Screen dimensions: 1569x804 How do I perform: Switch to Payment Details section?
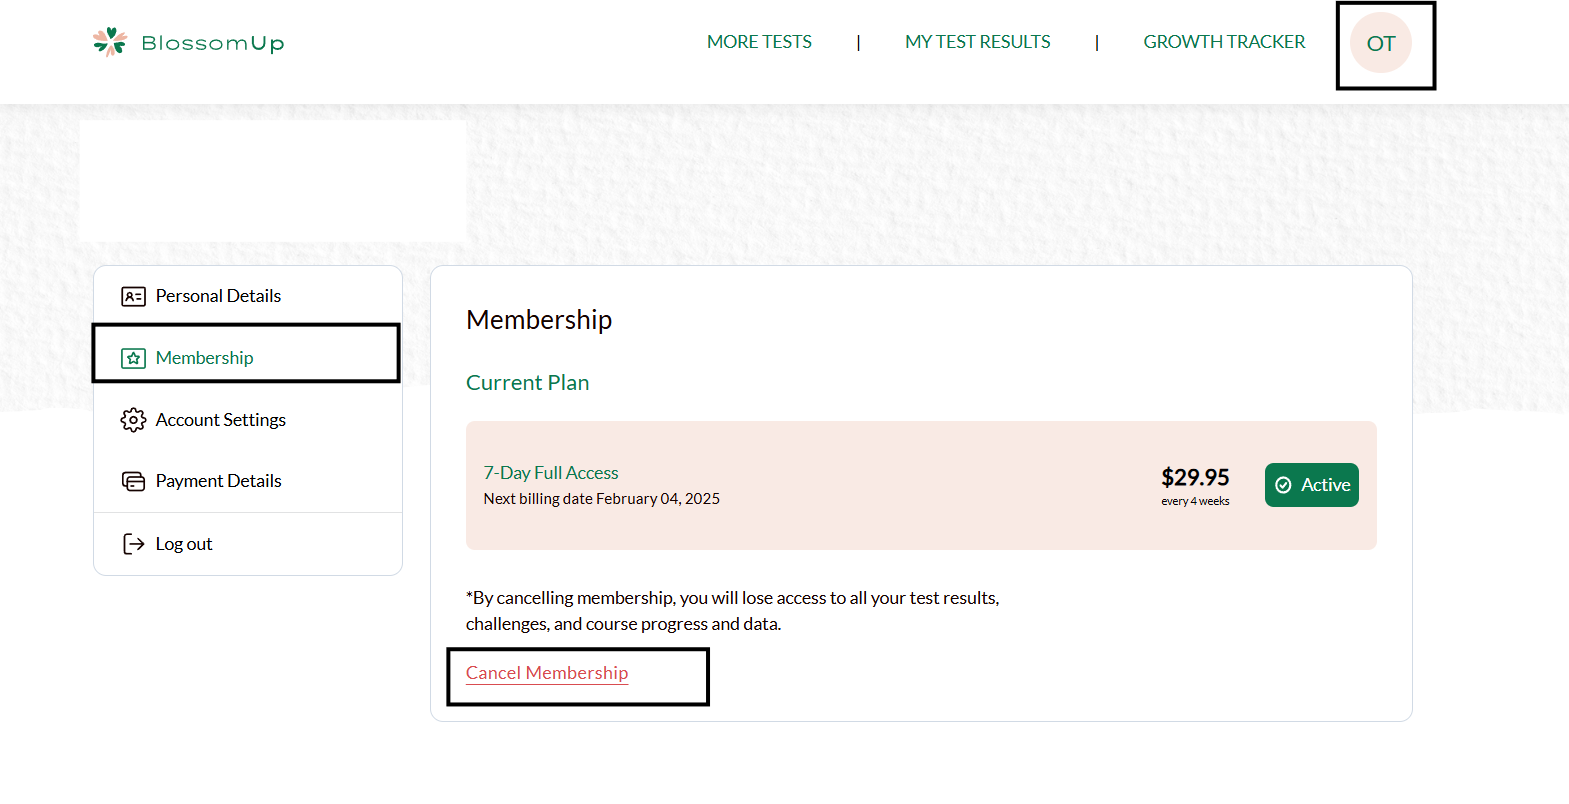pyautogui.click(x=218, y=481)
